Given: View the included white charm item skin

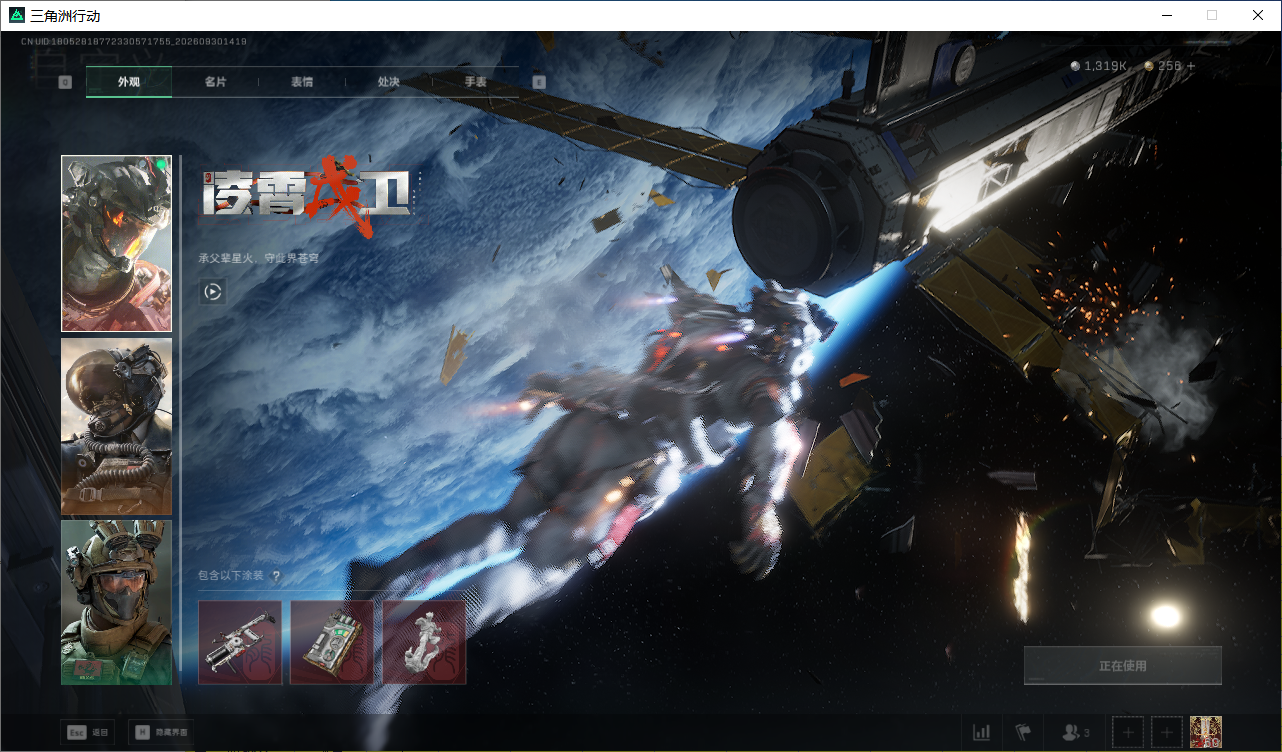Looking at the screenshot, I should pyautogui.click(x=424, y=642).
